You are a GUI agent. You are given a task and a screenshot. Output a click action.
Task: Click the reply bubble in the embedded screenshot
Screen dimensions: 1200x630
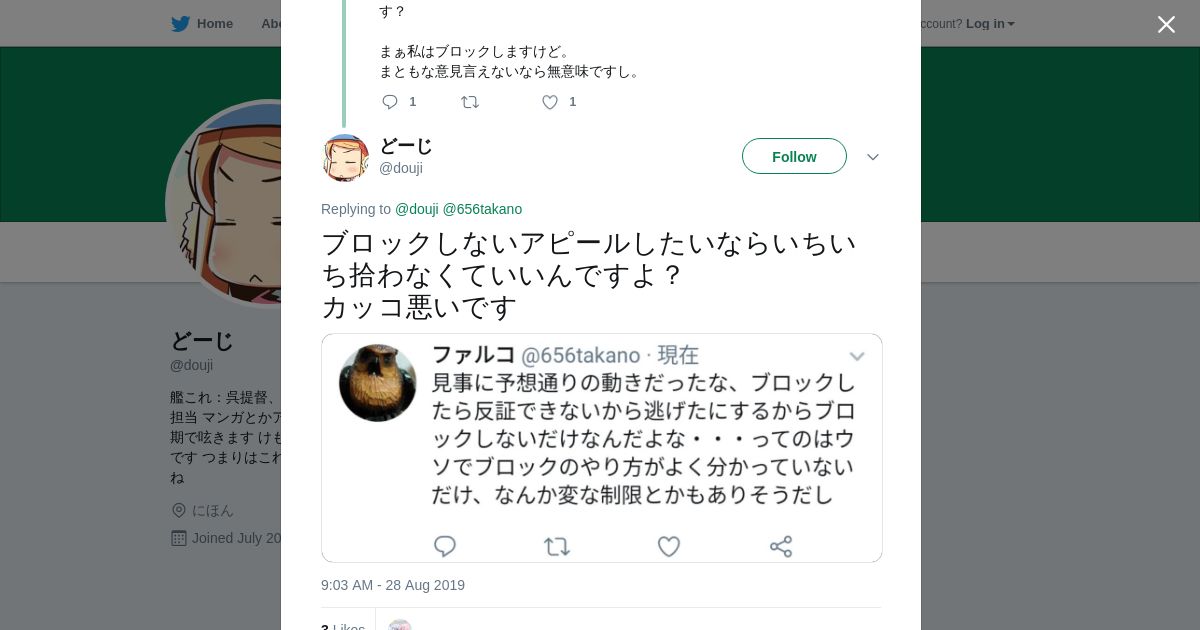coord(445,546)
